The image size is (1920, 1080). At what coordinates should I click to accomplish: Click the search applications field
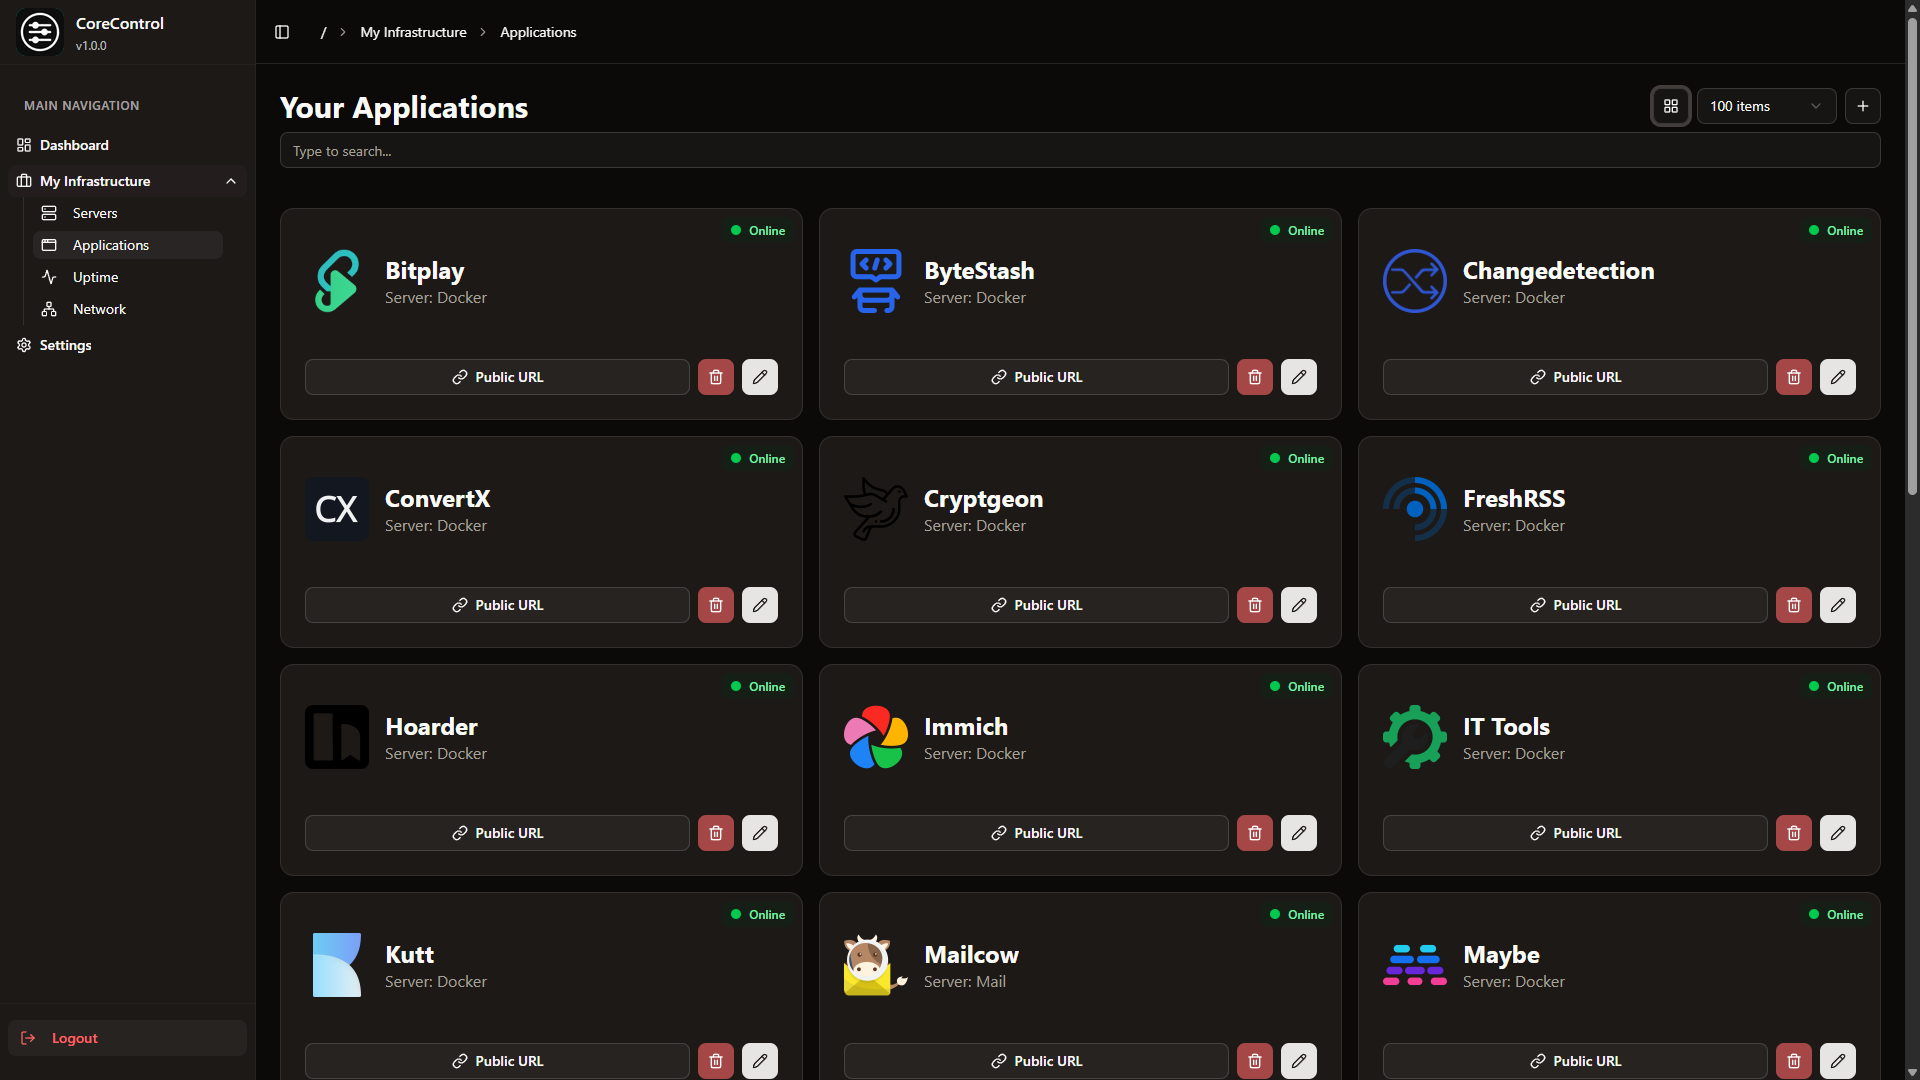(x=1079, y=150)
